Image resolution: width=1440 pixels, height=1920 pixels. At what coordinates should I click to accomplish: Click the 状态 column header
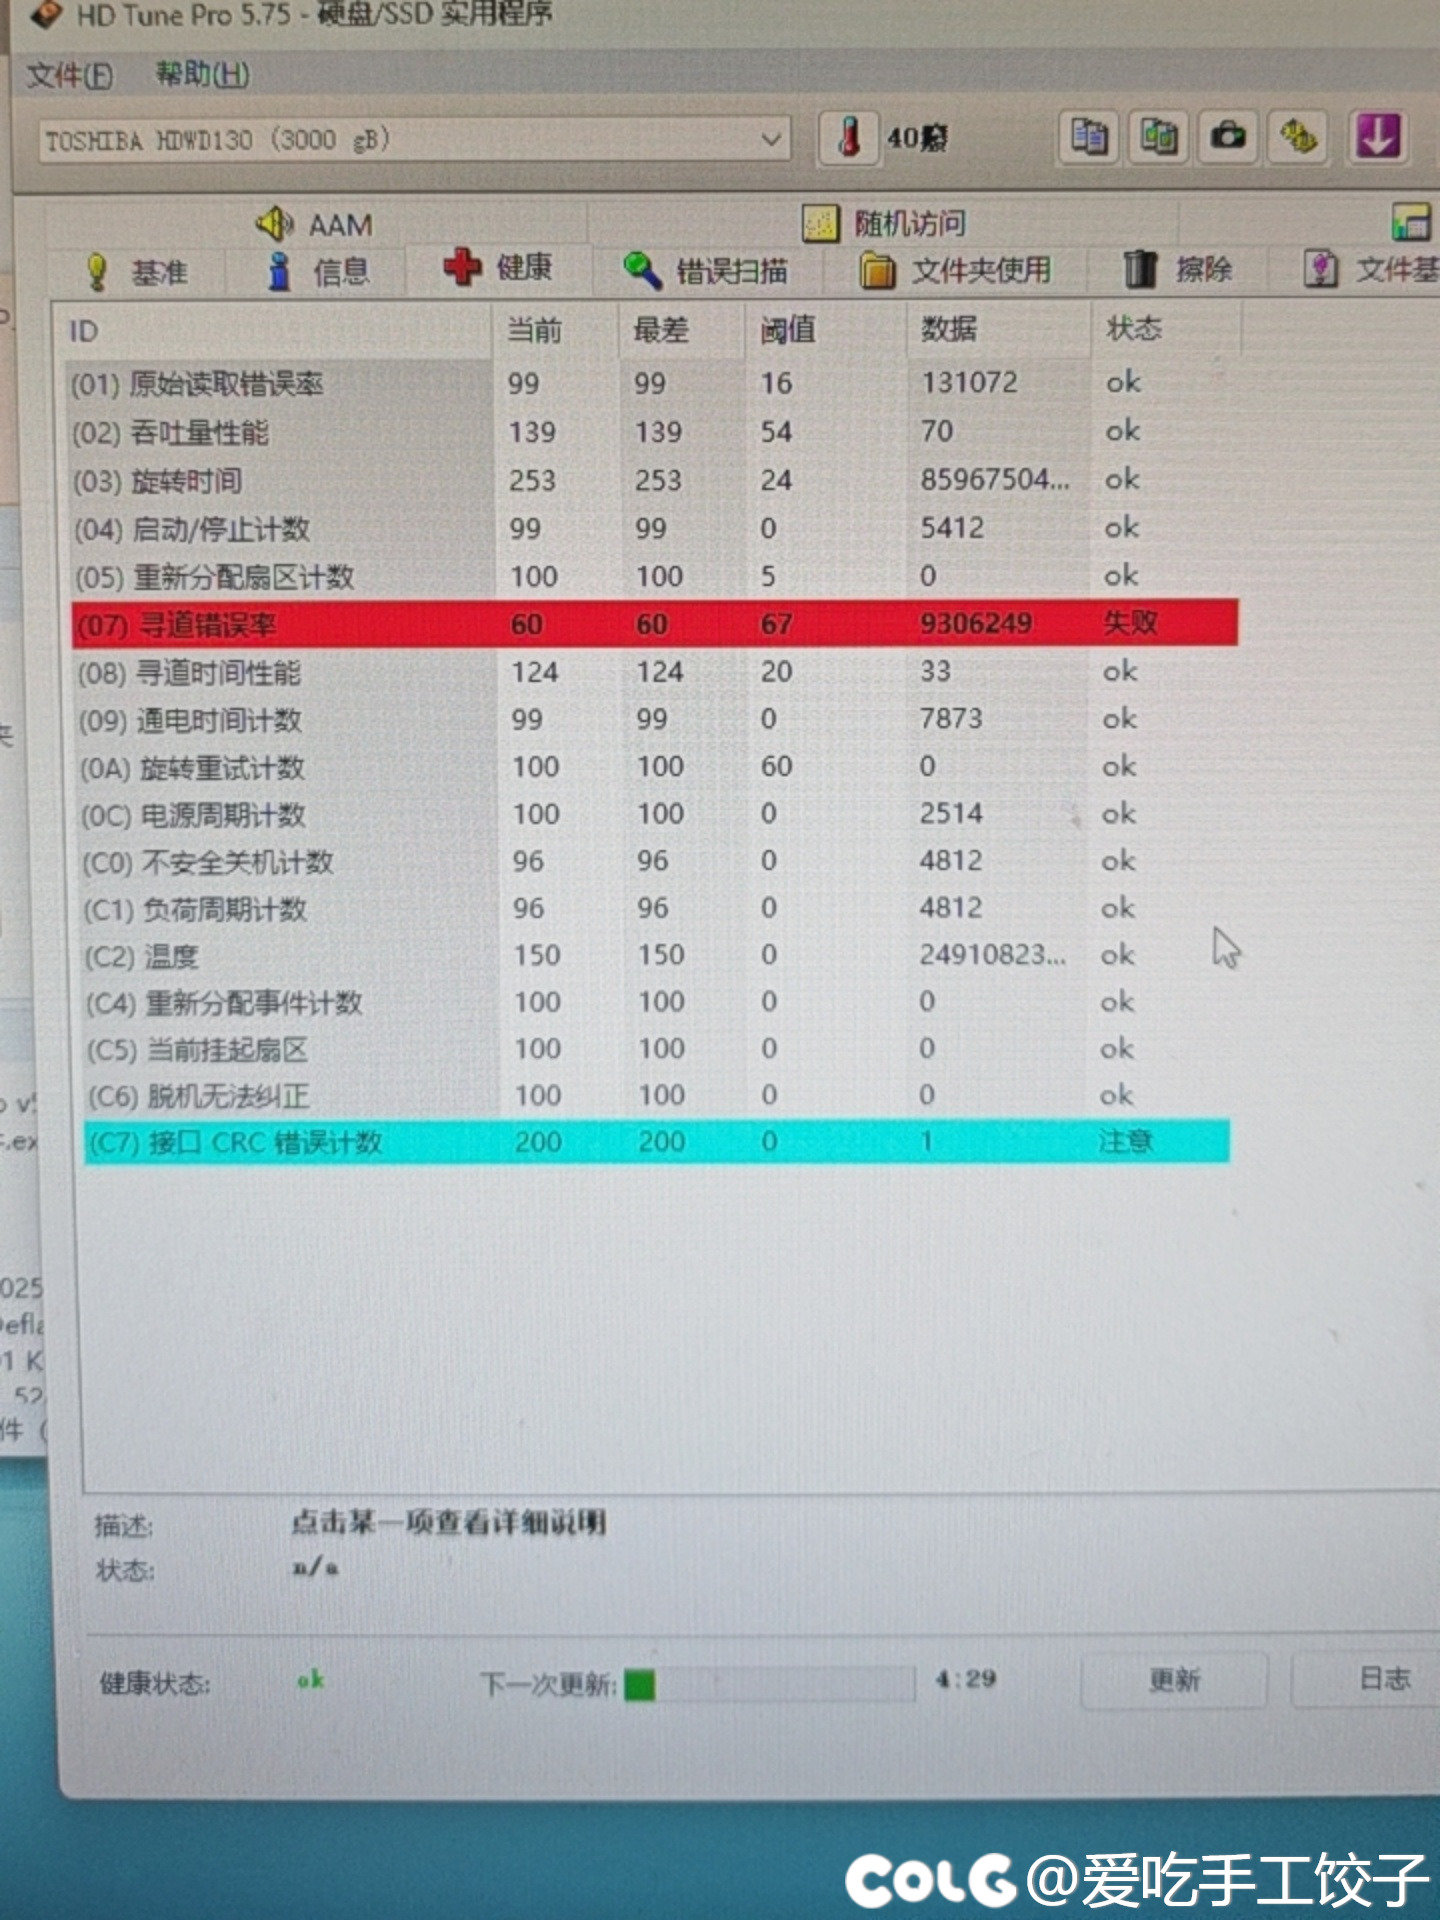(x=1165, y=328)
